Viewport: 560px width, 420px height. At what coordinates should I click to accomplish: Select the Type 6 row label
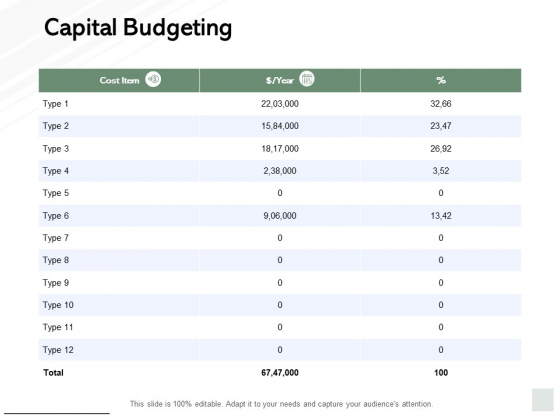click(56, 216)
